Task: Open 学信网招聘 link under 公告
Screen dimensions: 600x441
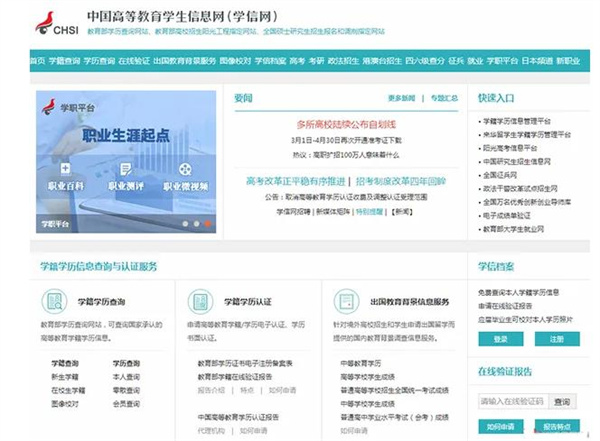Action: point(293,212)
